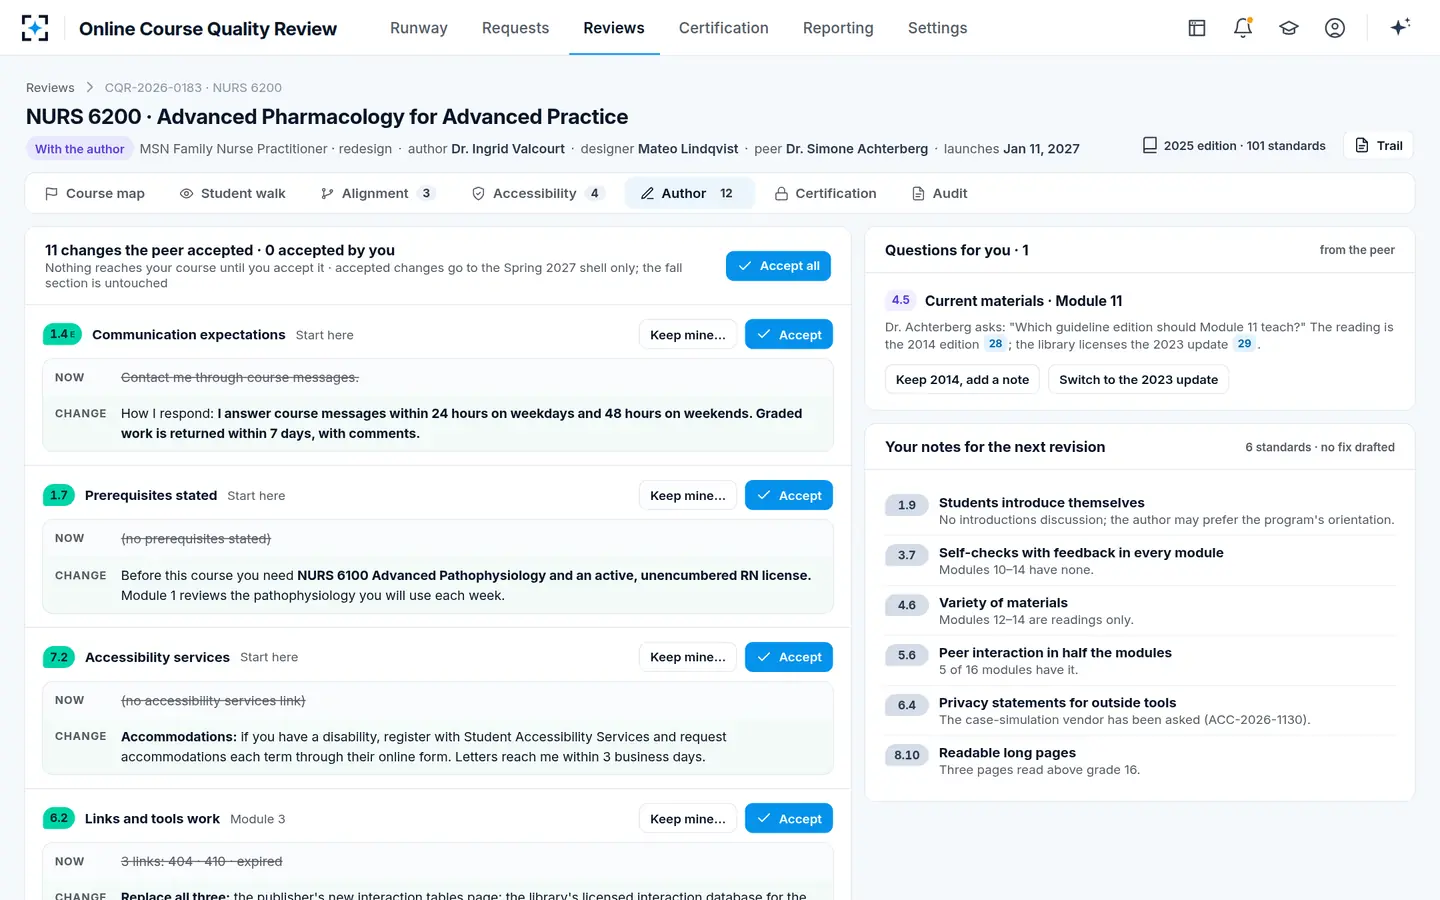Viewport: 1440px width, 900px height.
Task: Accept the Links and tools work change
Action: (x=789, y=819)
